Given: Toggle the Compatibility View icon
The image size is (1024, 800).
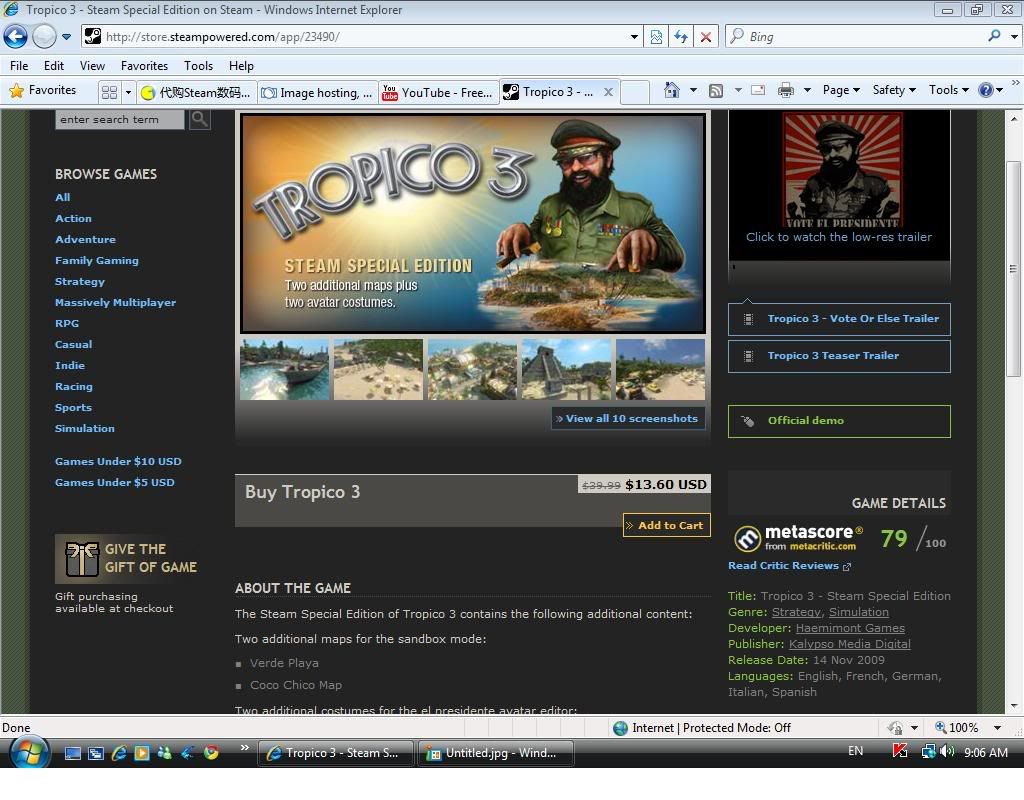Looking at the screenshot, I should tap(656, 37).
